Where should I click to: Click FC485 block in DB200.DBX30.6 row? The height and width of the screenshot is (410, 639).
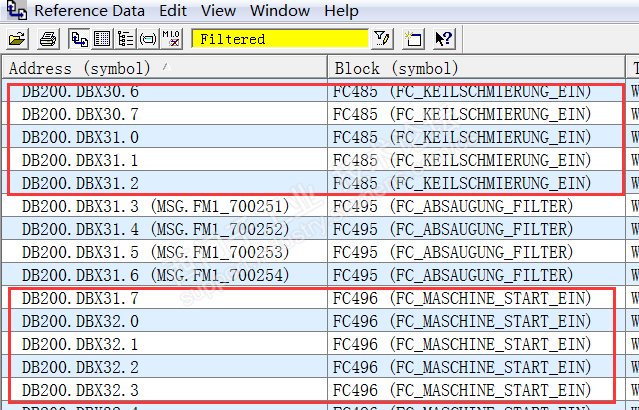tap(462, 91)
